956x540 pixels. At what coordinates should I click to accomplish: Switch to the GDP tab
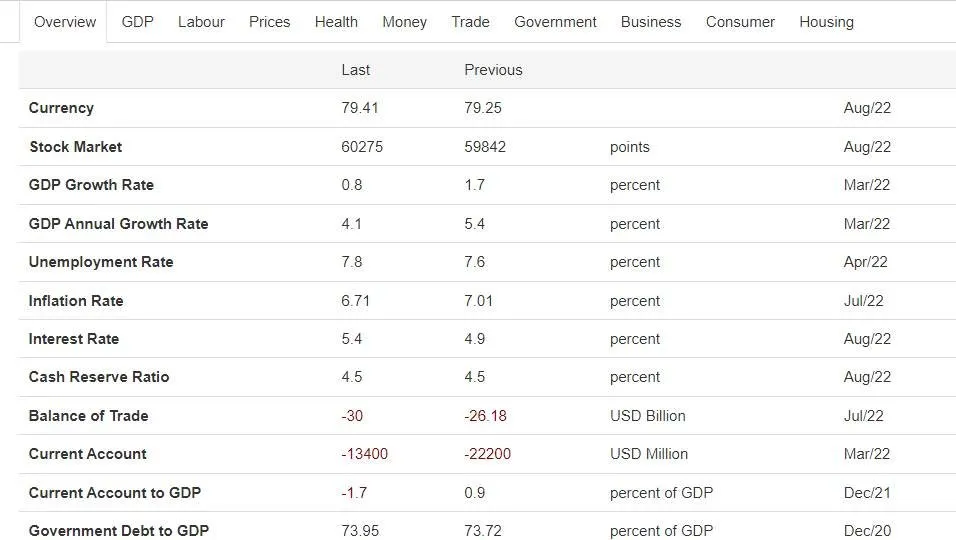click(137, 22)
